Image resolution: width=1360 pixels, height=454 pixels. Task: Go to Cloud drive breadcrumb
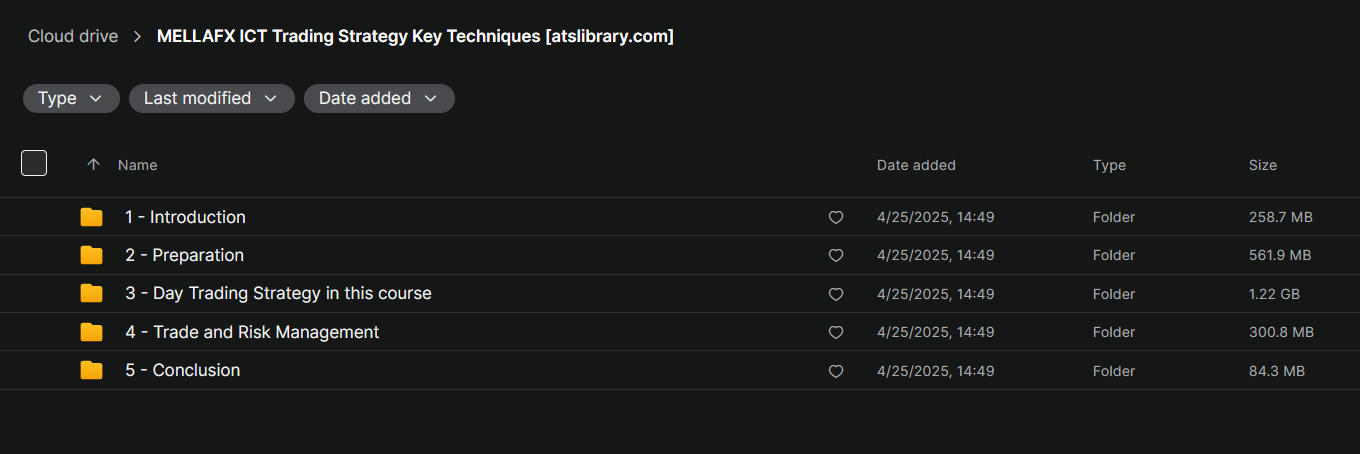[x=73, y=36]
